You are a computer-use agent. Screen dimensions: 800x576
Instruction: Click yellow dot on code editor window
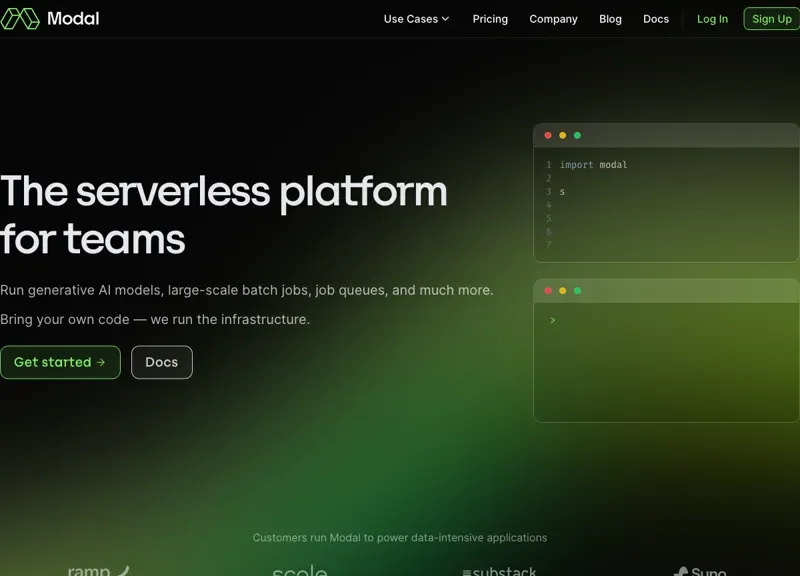(x=563, y=135)
